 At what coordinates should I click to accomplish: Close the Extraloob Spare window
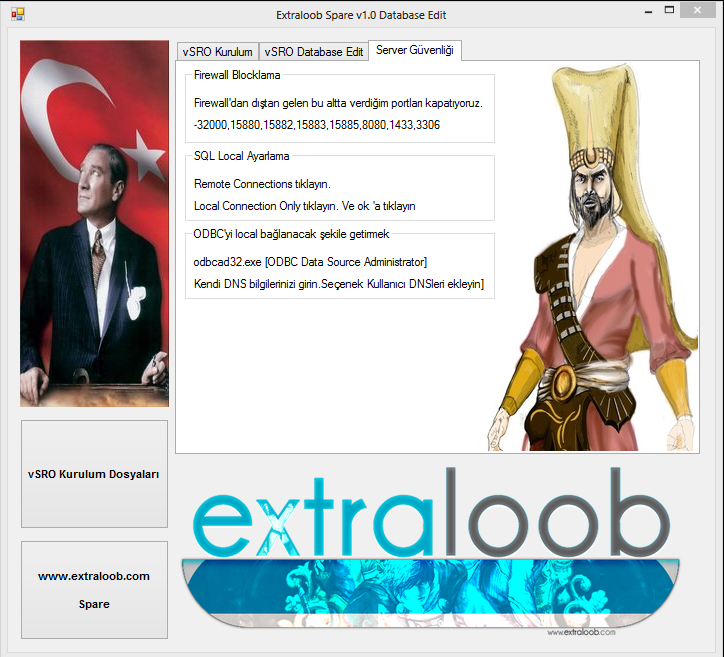[697, 10]
